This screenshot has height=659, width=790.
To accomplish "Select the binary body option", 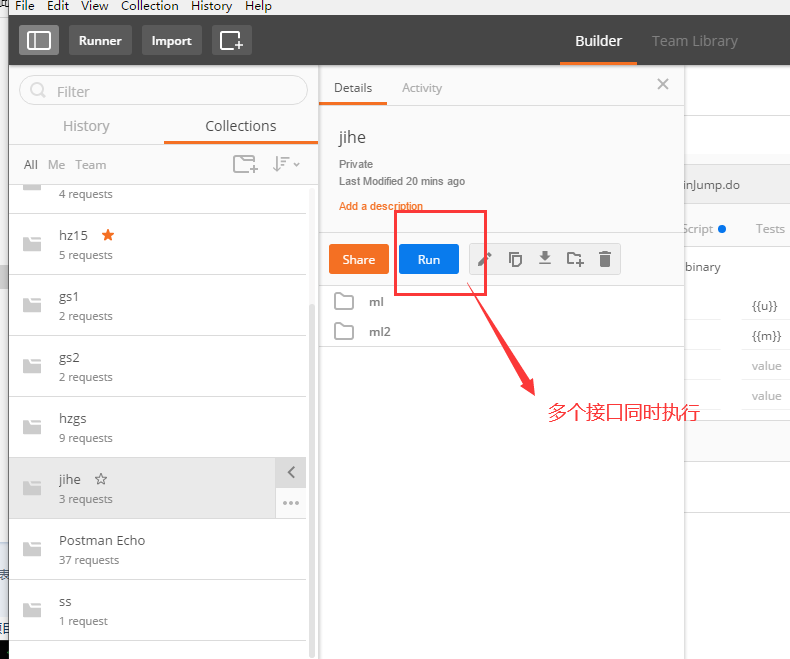I will (x=702, y=267).
